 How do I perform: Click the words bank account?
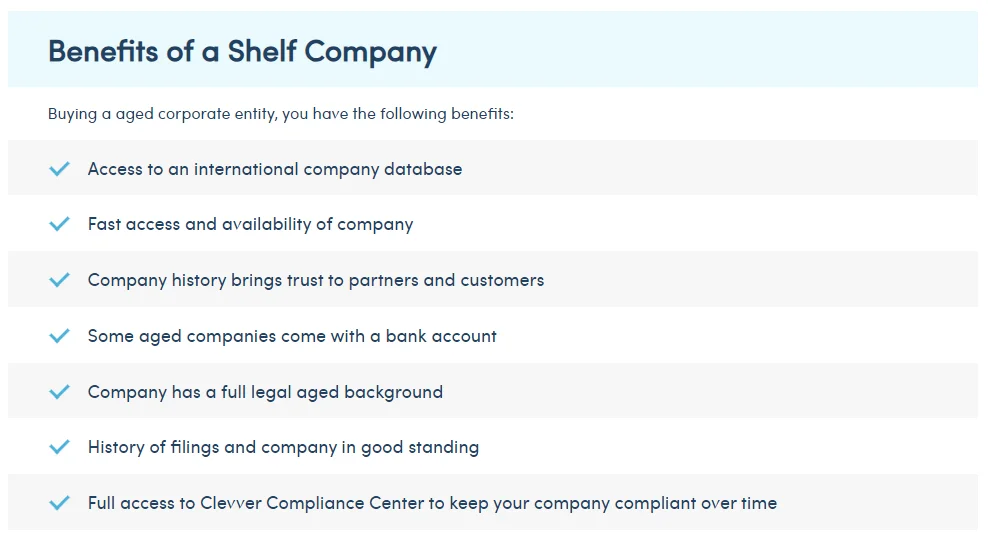click(x=440, y=336)
